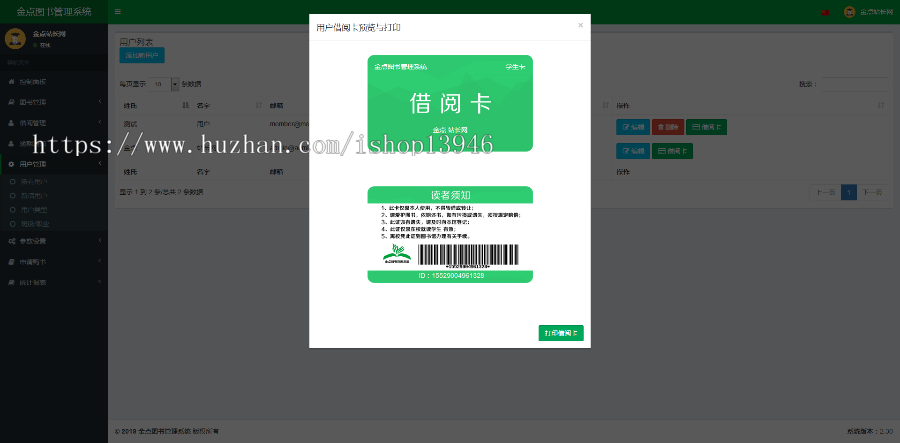The width and height of the screenshot is (900, 443).
Task: Click the green 借阅卡 button in second row
Action: pos(672,151)
